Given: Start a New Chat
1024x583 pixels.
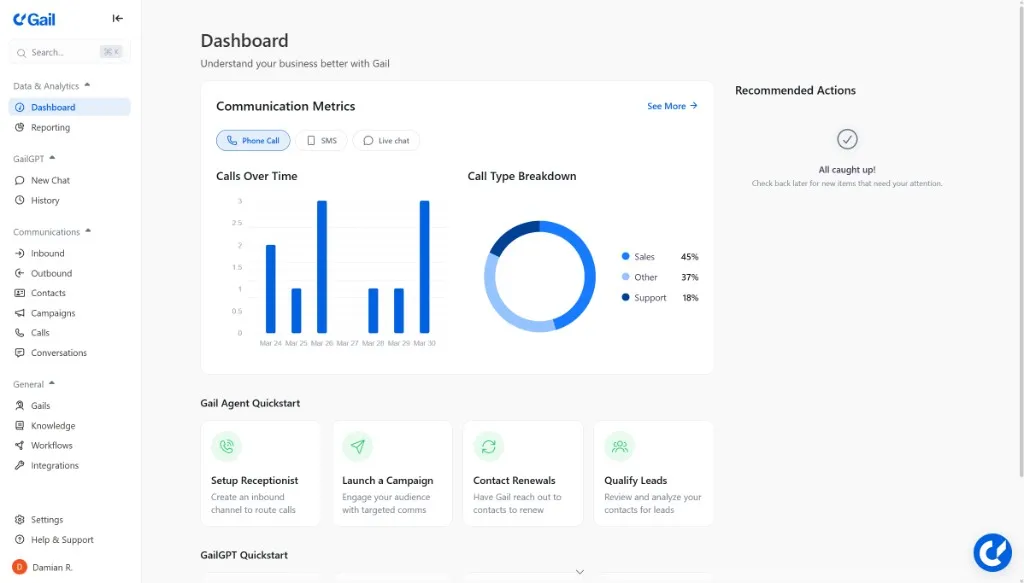Looking at the screenshot, I should [69, 180].
